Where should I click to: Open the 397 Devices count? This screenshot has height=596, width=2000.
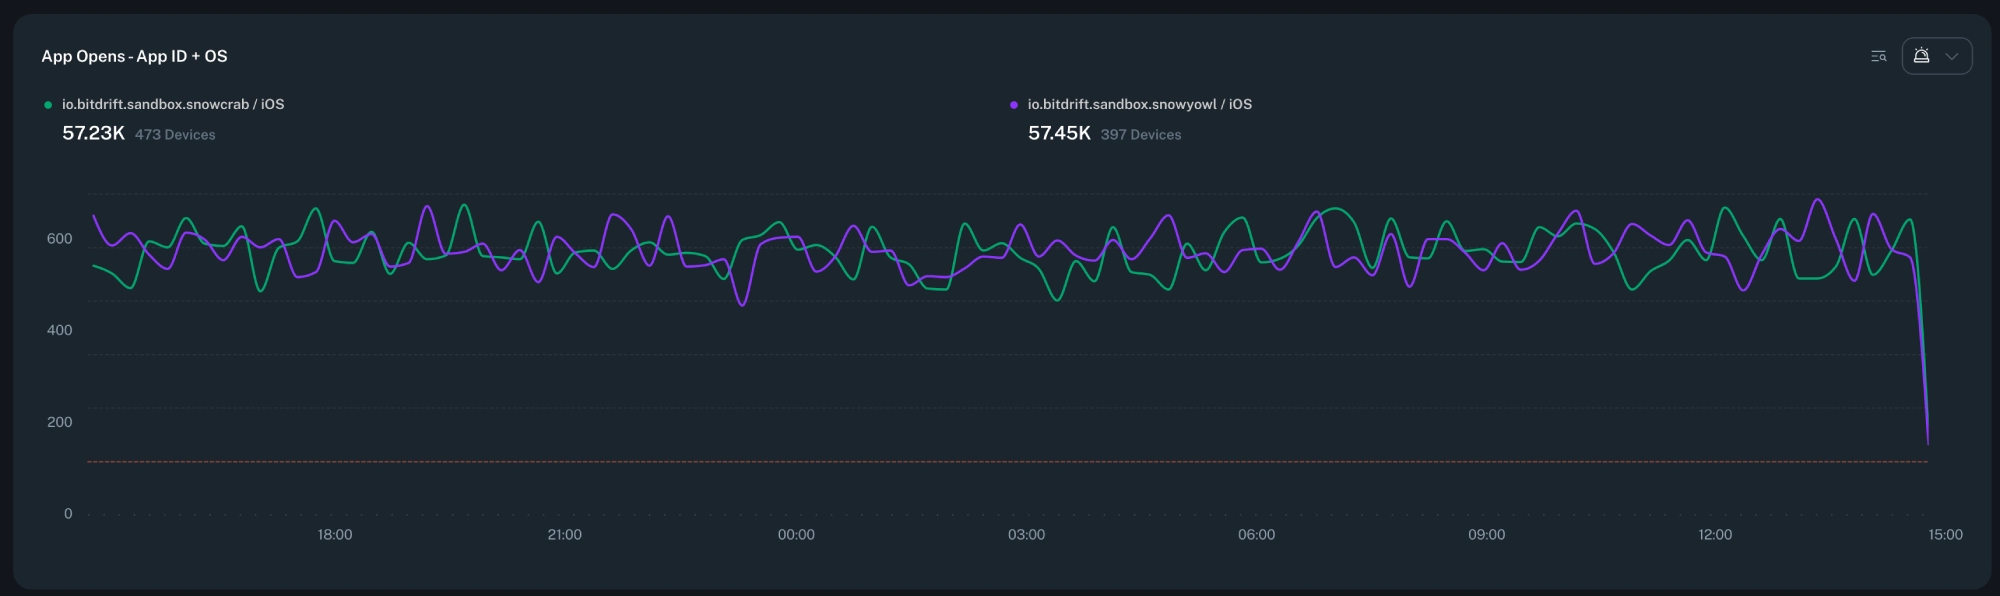tap(1141, 134)
